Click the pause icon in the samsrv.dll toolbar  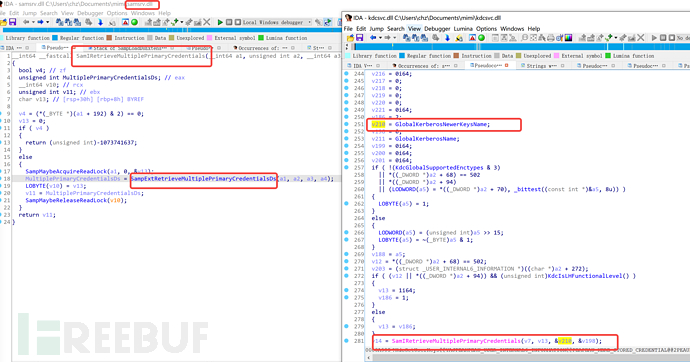pos(229,22)
